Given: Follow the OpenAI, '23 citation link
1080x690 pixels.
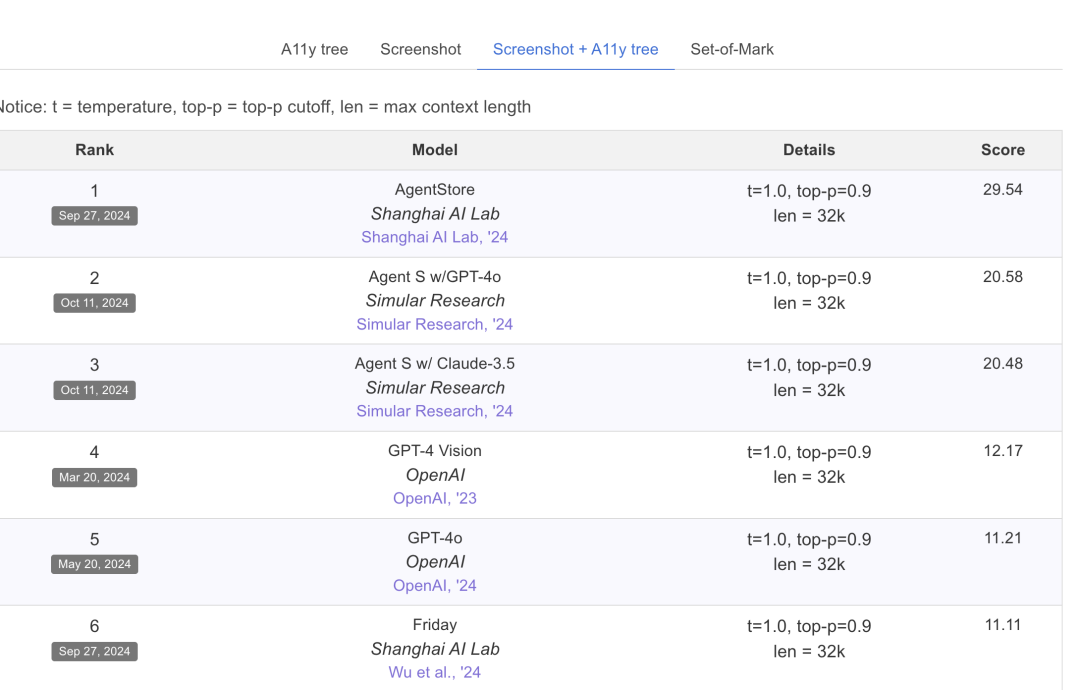Looking at the screenshot, I should (x=434, y=498).
